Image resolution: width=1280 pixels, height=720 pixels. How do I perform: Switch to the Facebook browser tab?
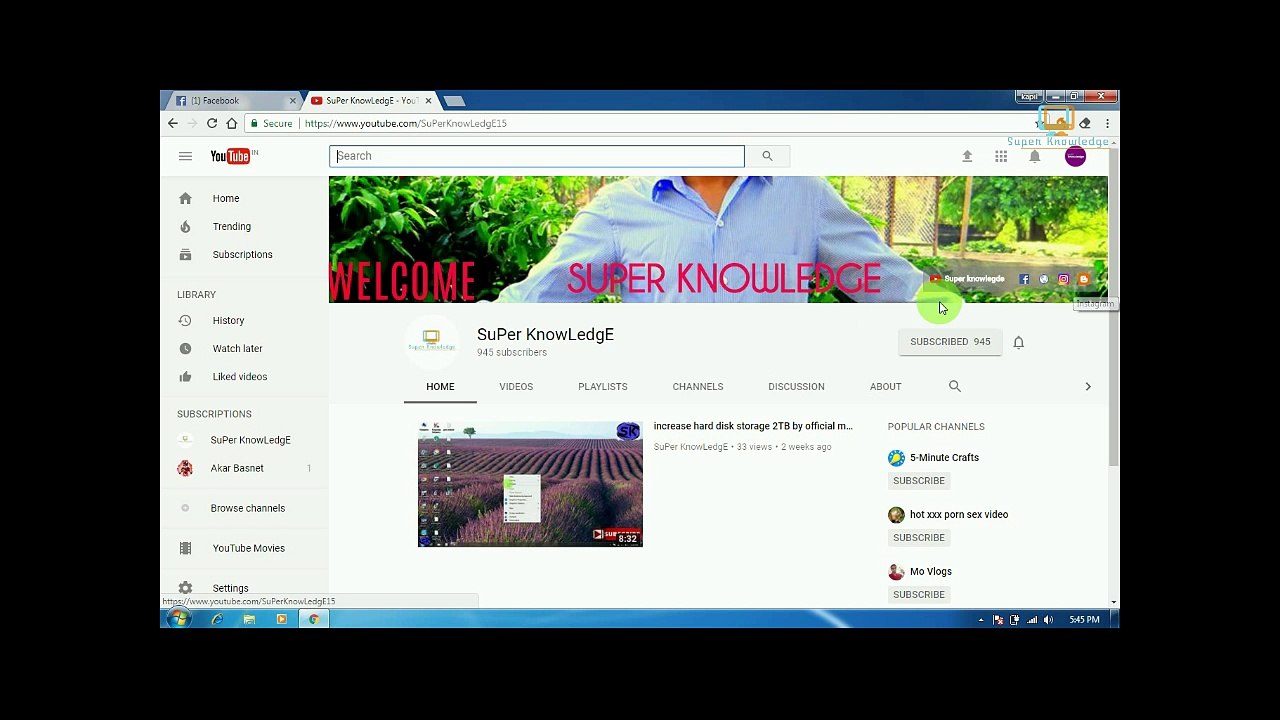coord(232,100)
